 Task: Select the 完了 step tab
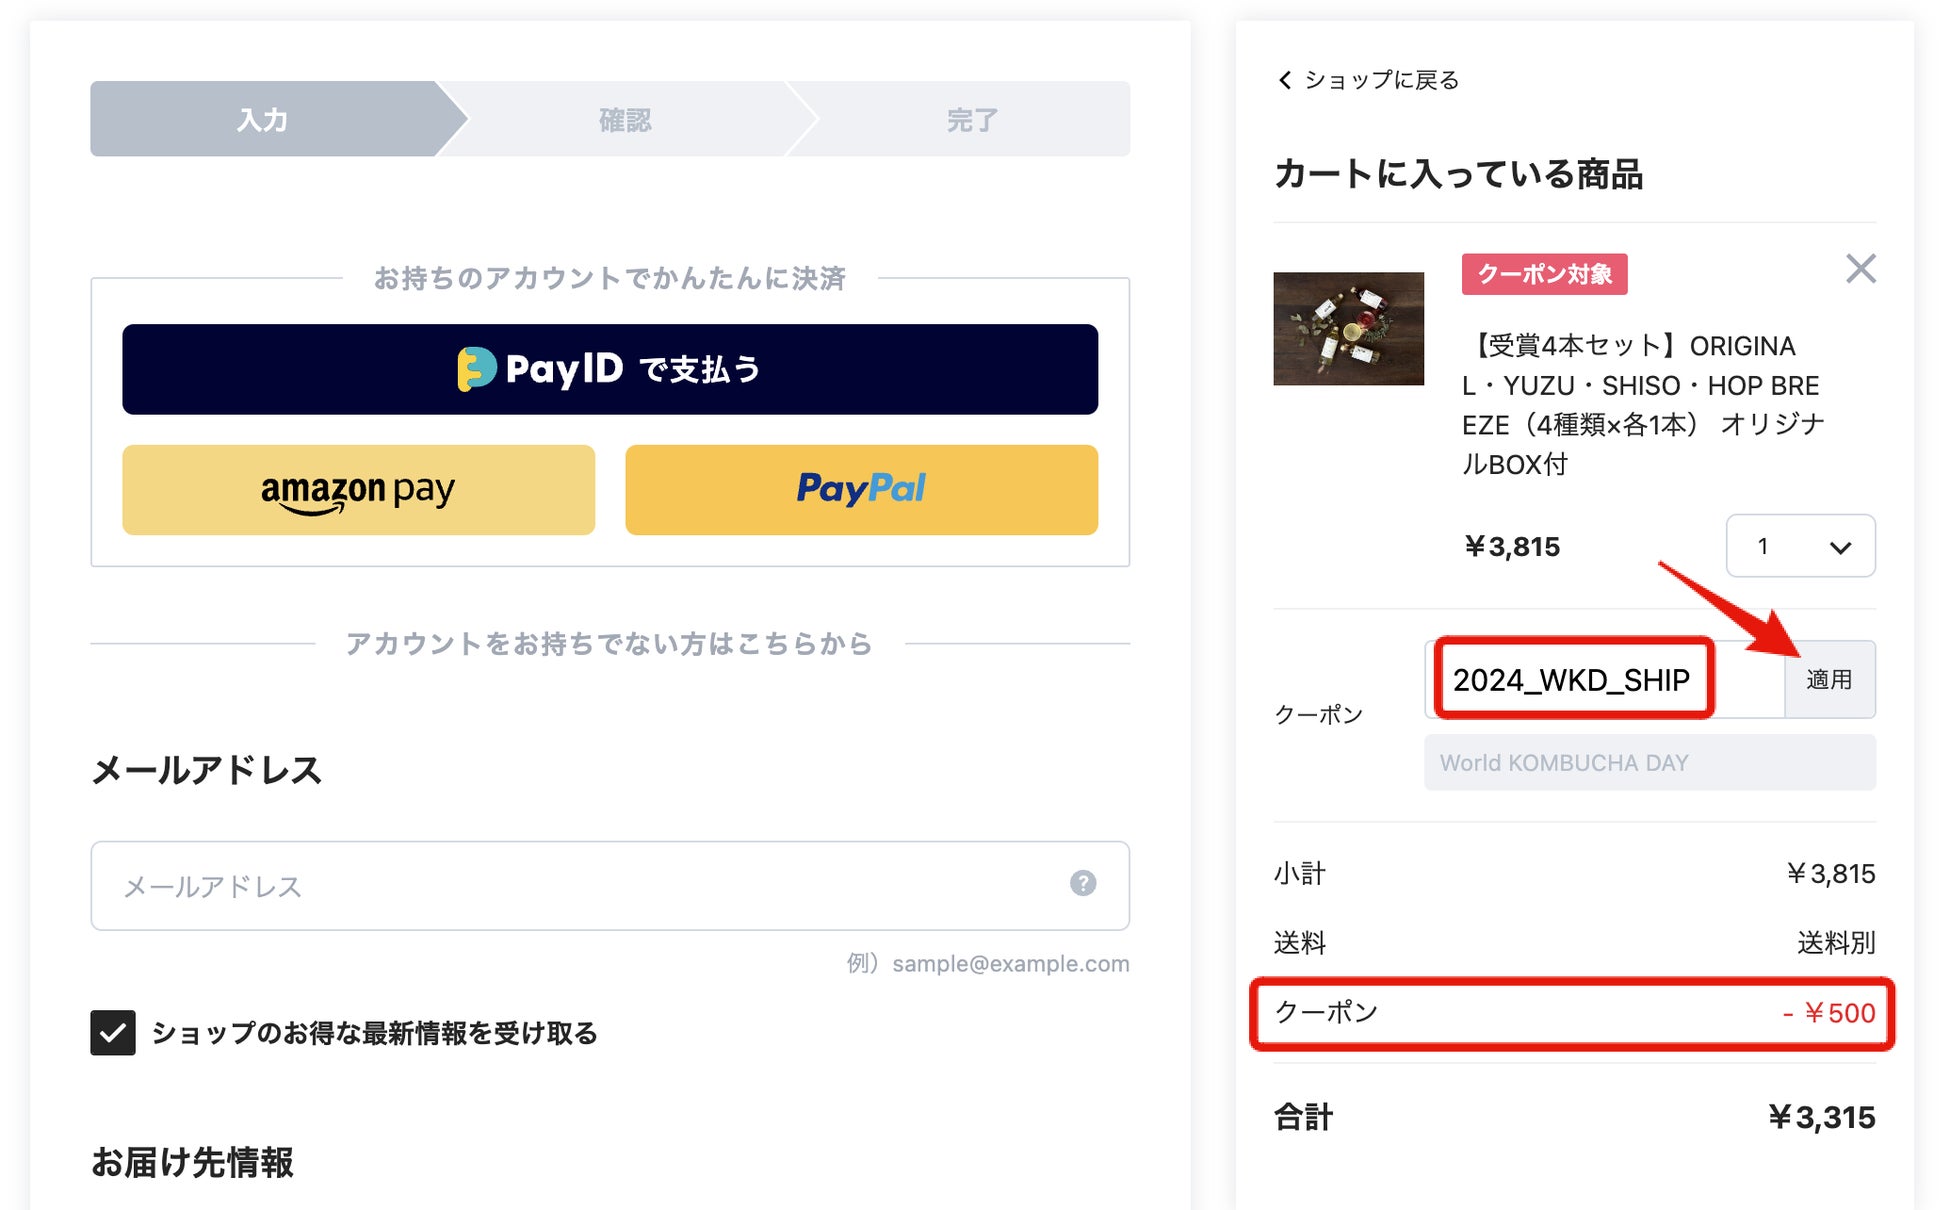(x=972, y=120)
